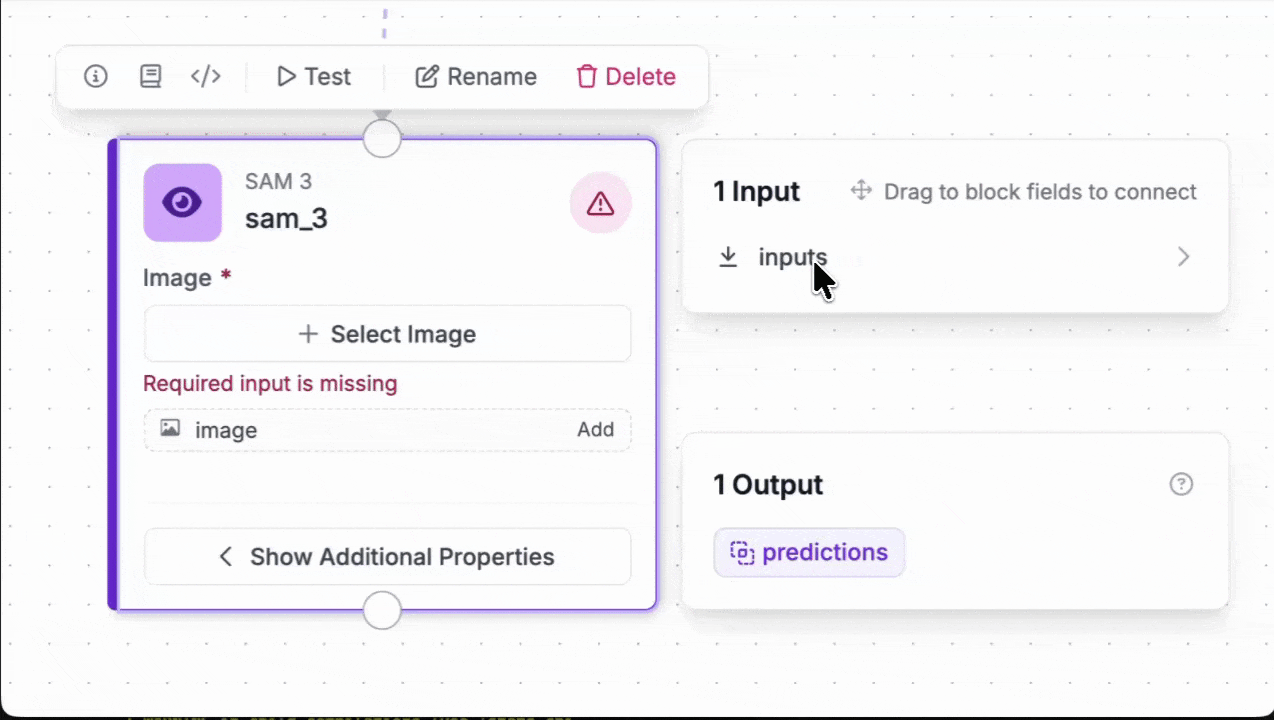The image size is (1274, 720).
Task: Expand the inputs row chevron
Action: coord(1183,258)
